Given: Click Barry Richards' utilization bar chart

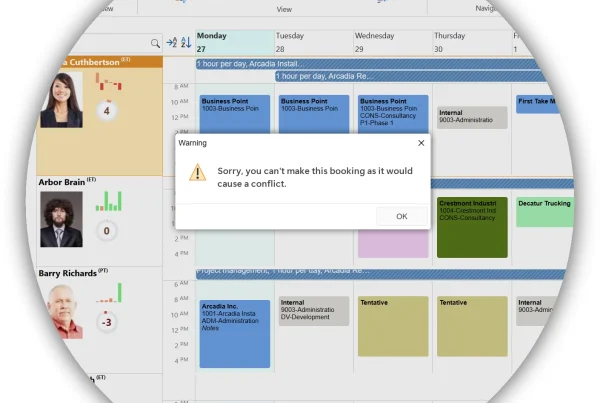Looking at the screenshot, I should (109, 293).
